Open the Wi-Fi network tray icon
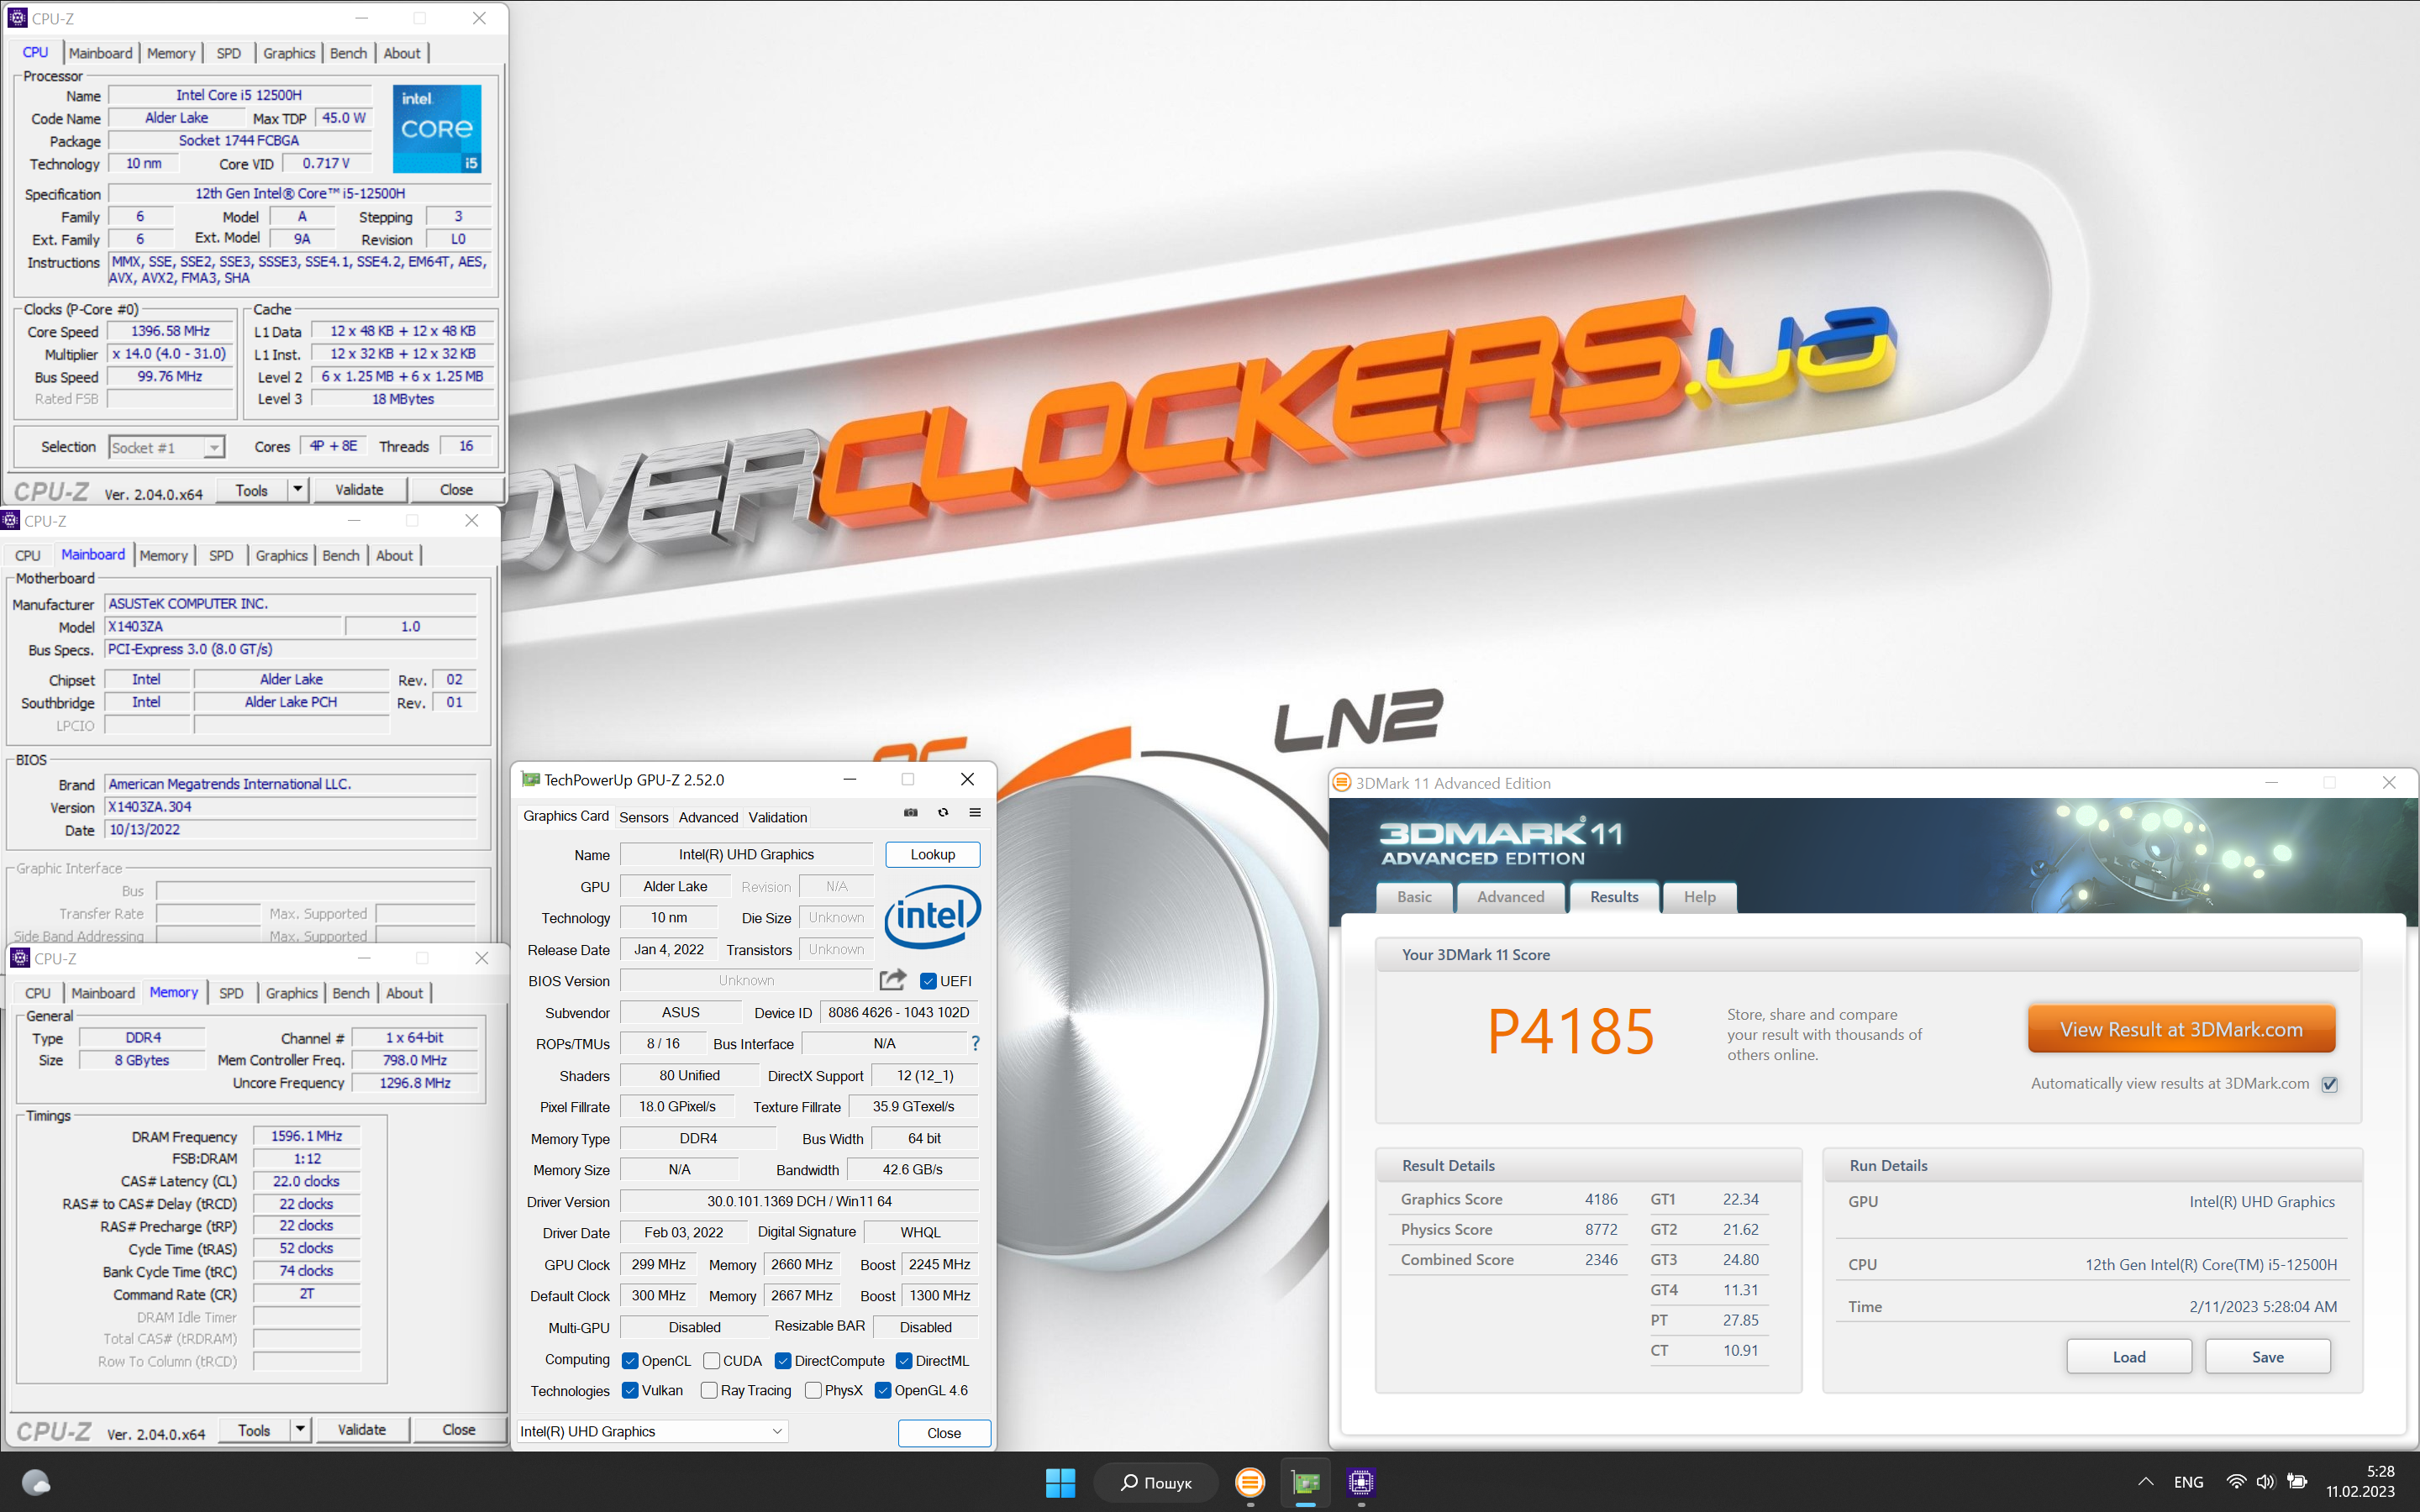Image resolution: width=2420 pixels, height=1512 pixels. [2236, 1482]
